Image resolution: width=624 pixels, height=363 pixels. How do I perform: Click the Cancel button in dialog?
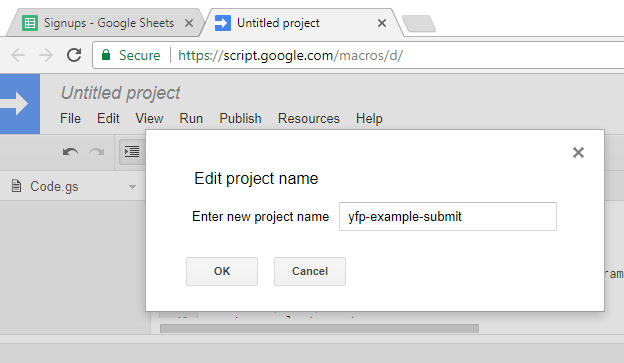click(310, 271)
